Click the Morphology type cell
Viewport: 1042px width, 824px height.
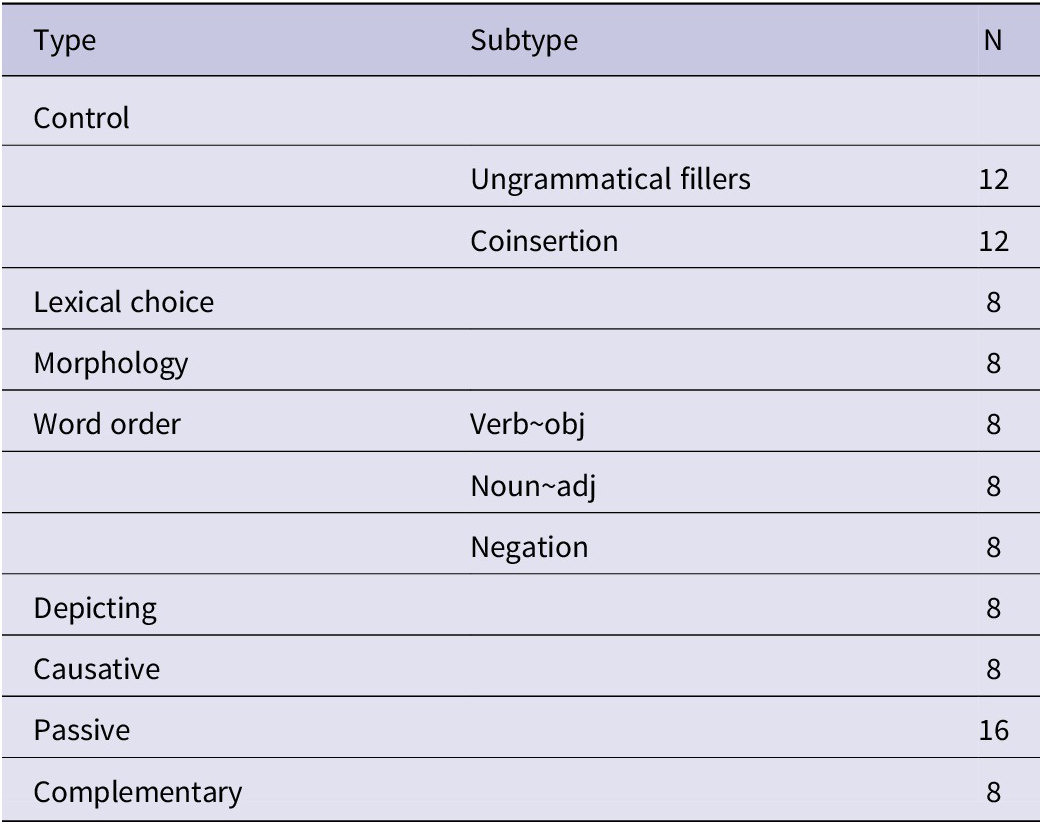111,364
